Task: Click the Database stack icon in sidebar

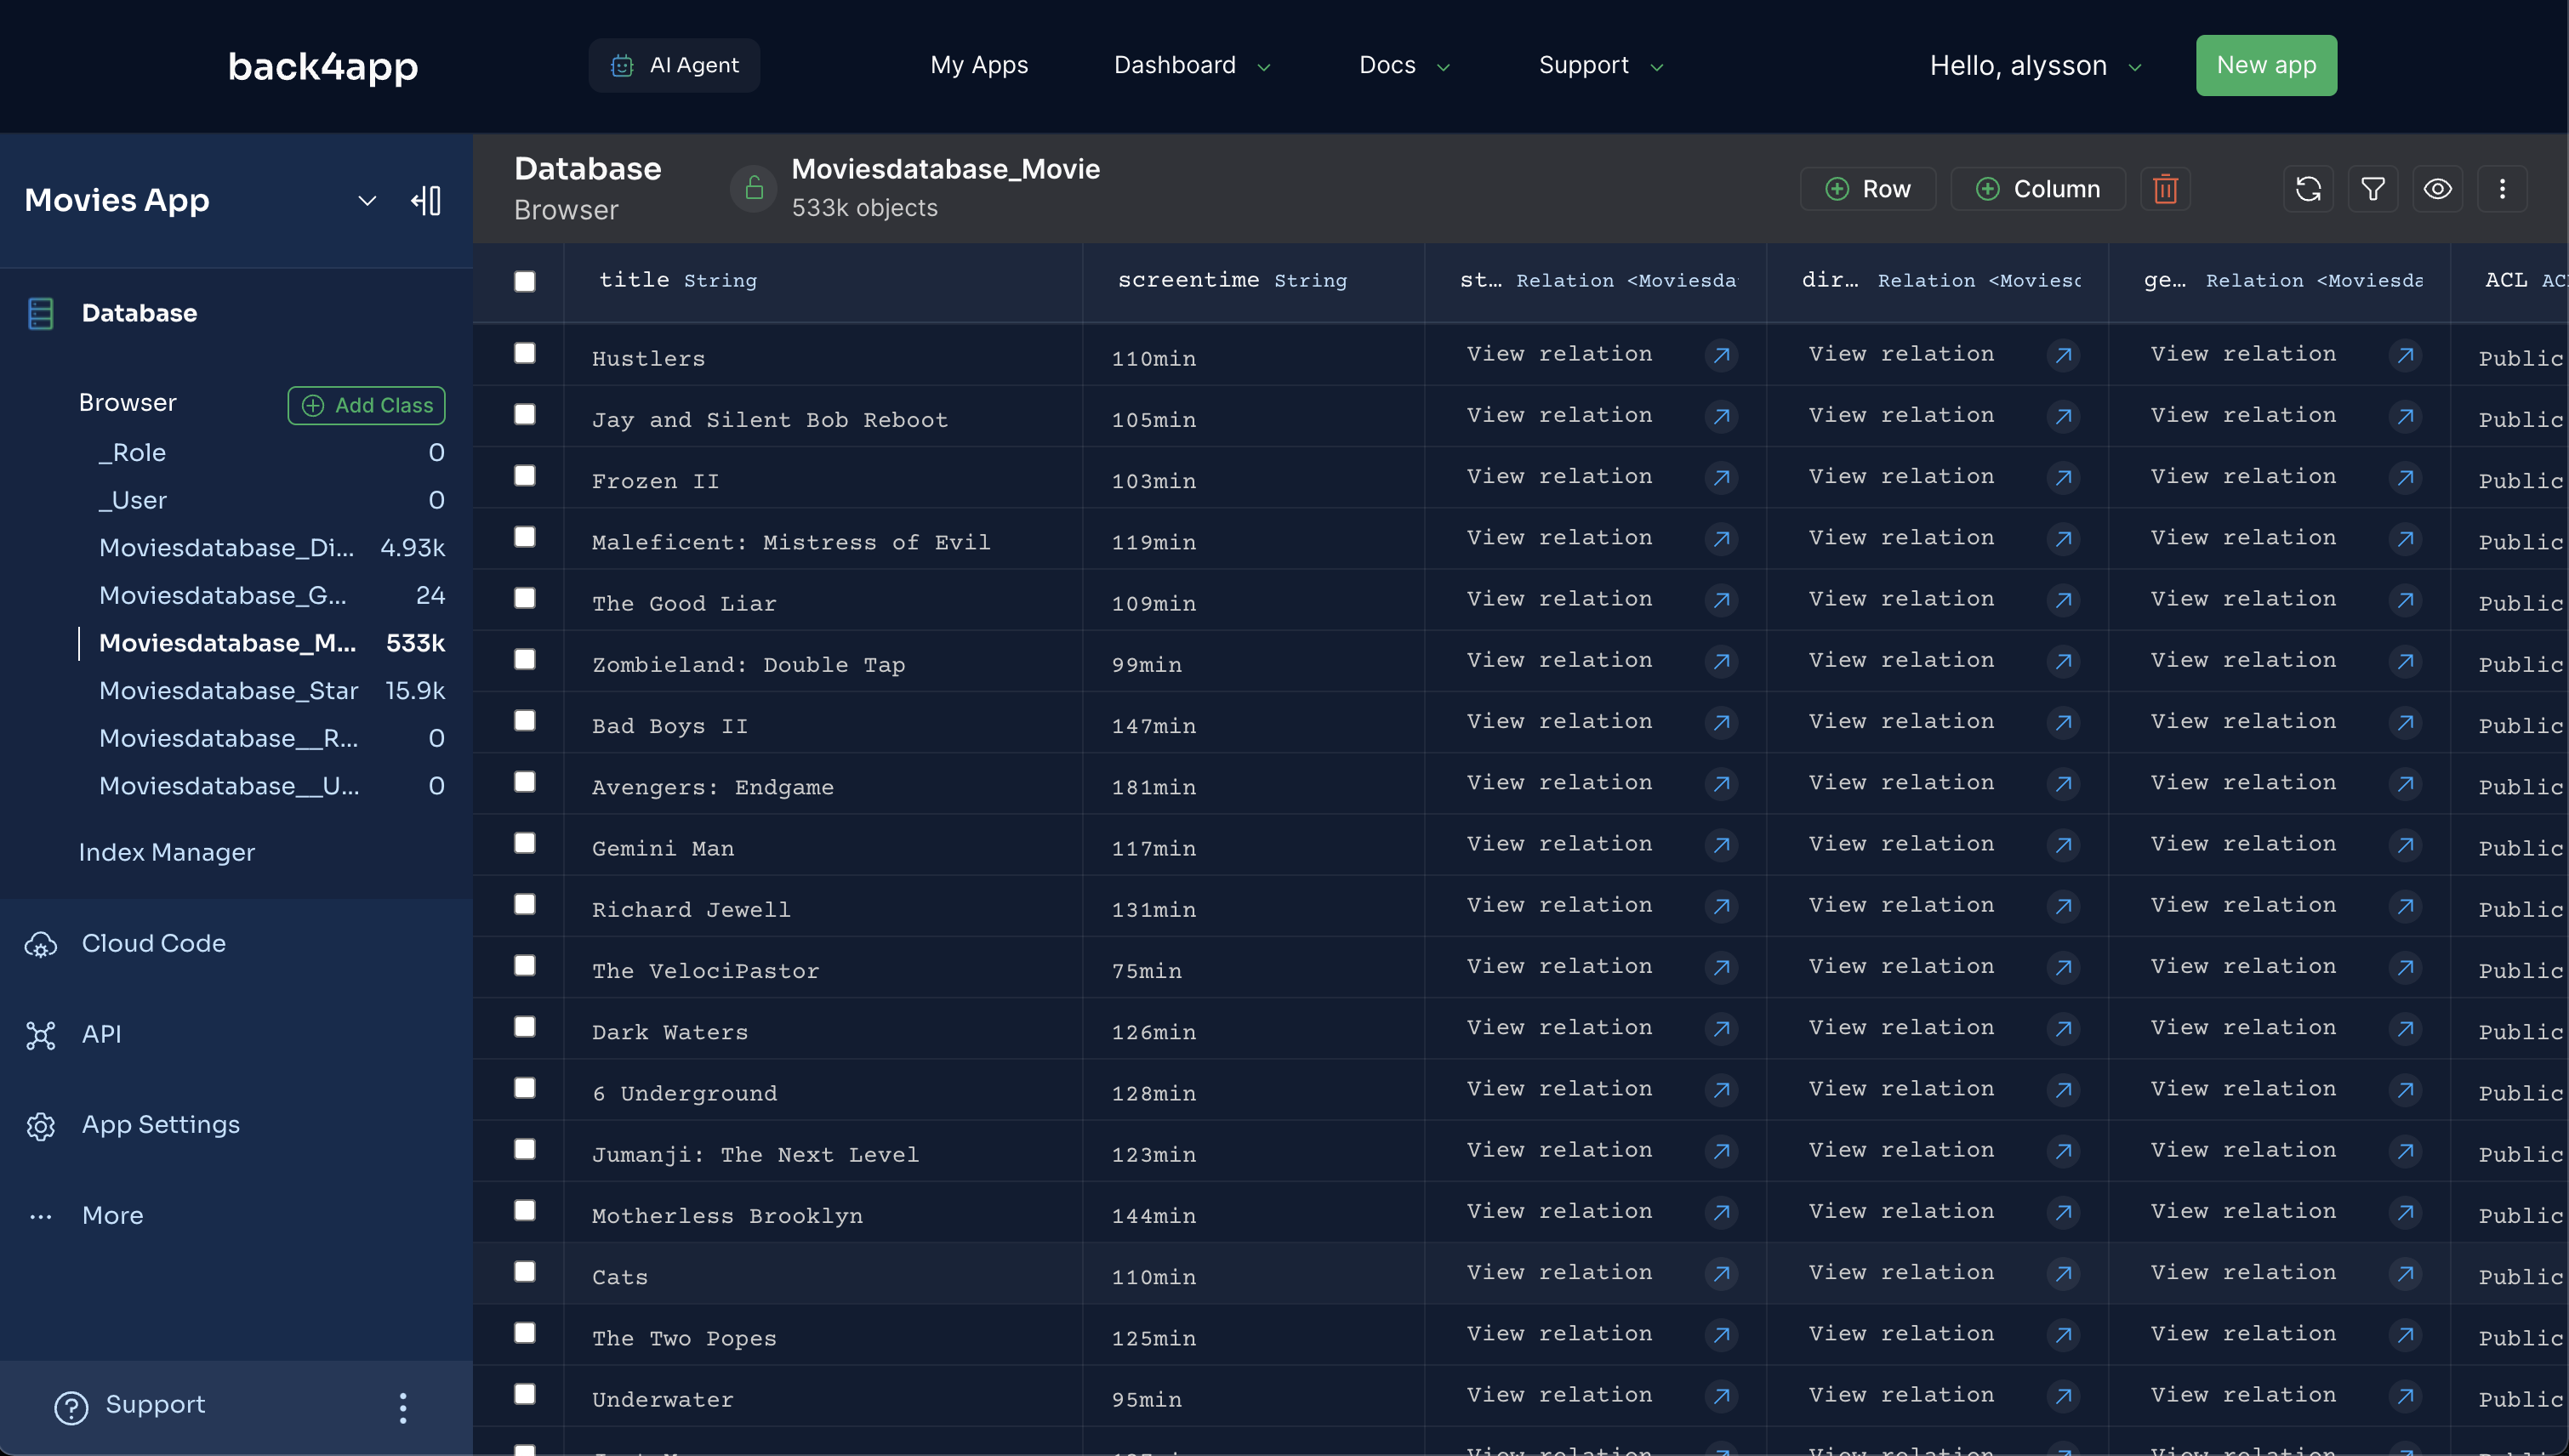Action: coord(41,313)
